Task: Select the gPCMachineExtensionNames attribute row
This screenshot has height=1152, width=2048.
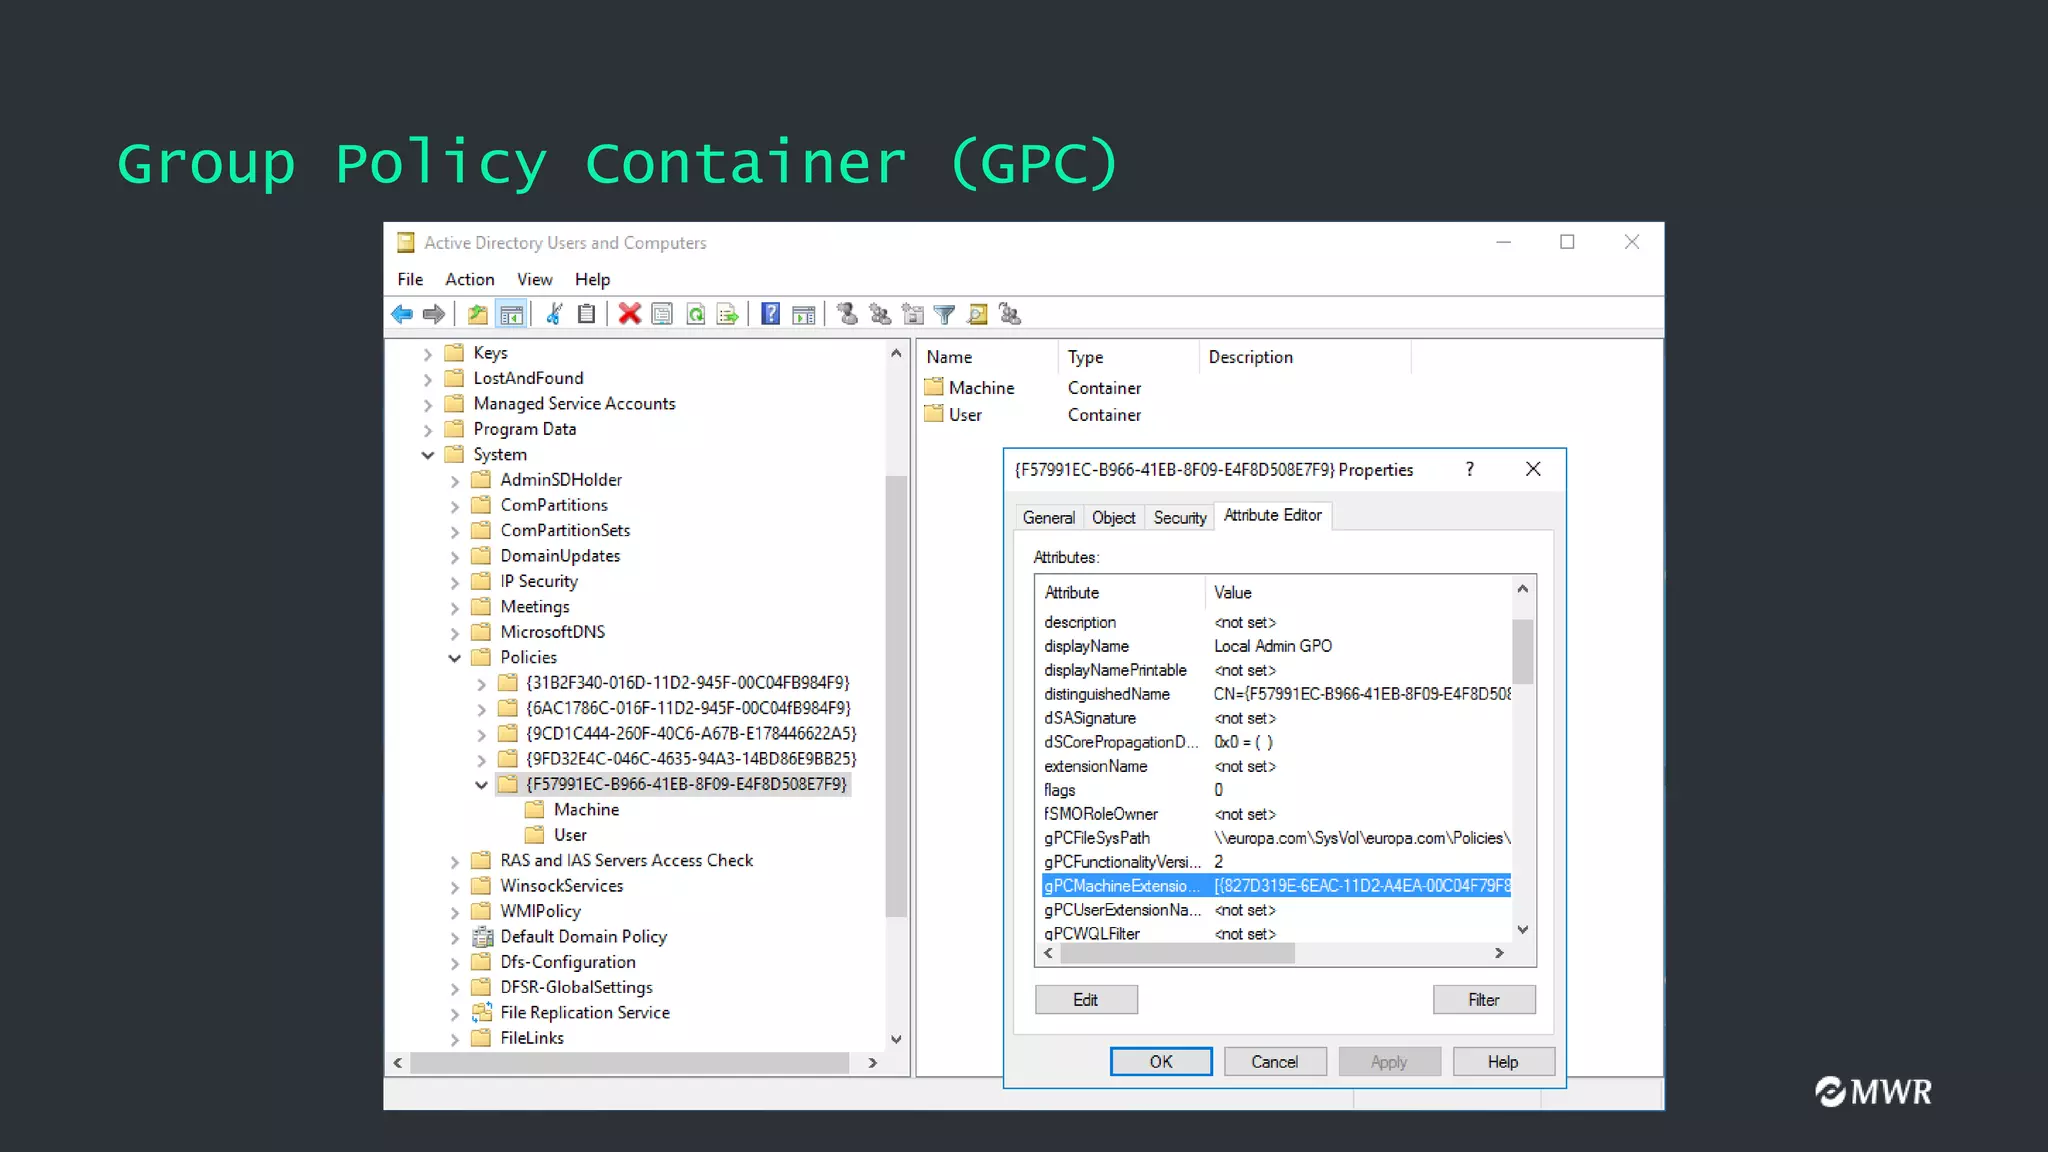Action: coord(1276,886)
